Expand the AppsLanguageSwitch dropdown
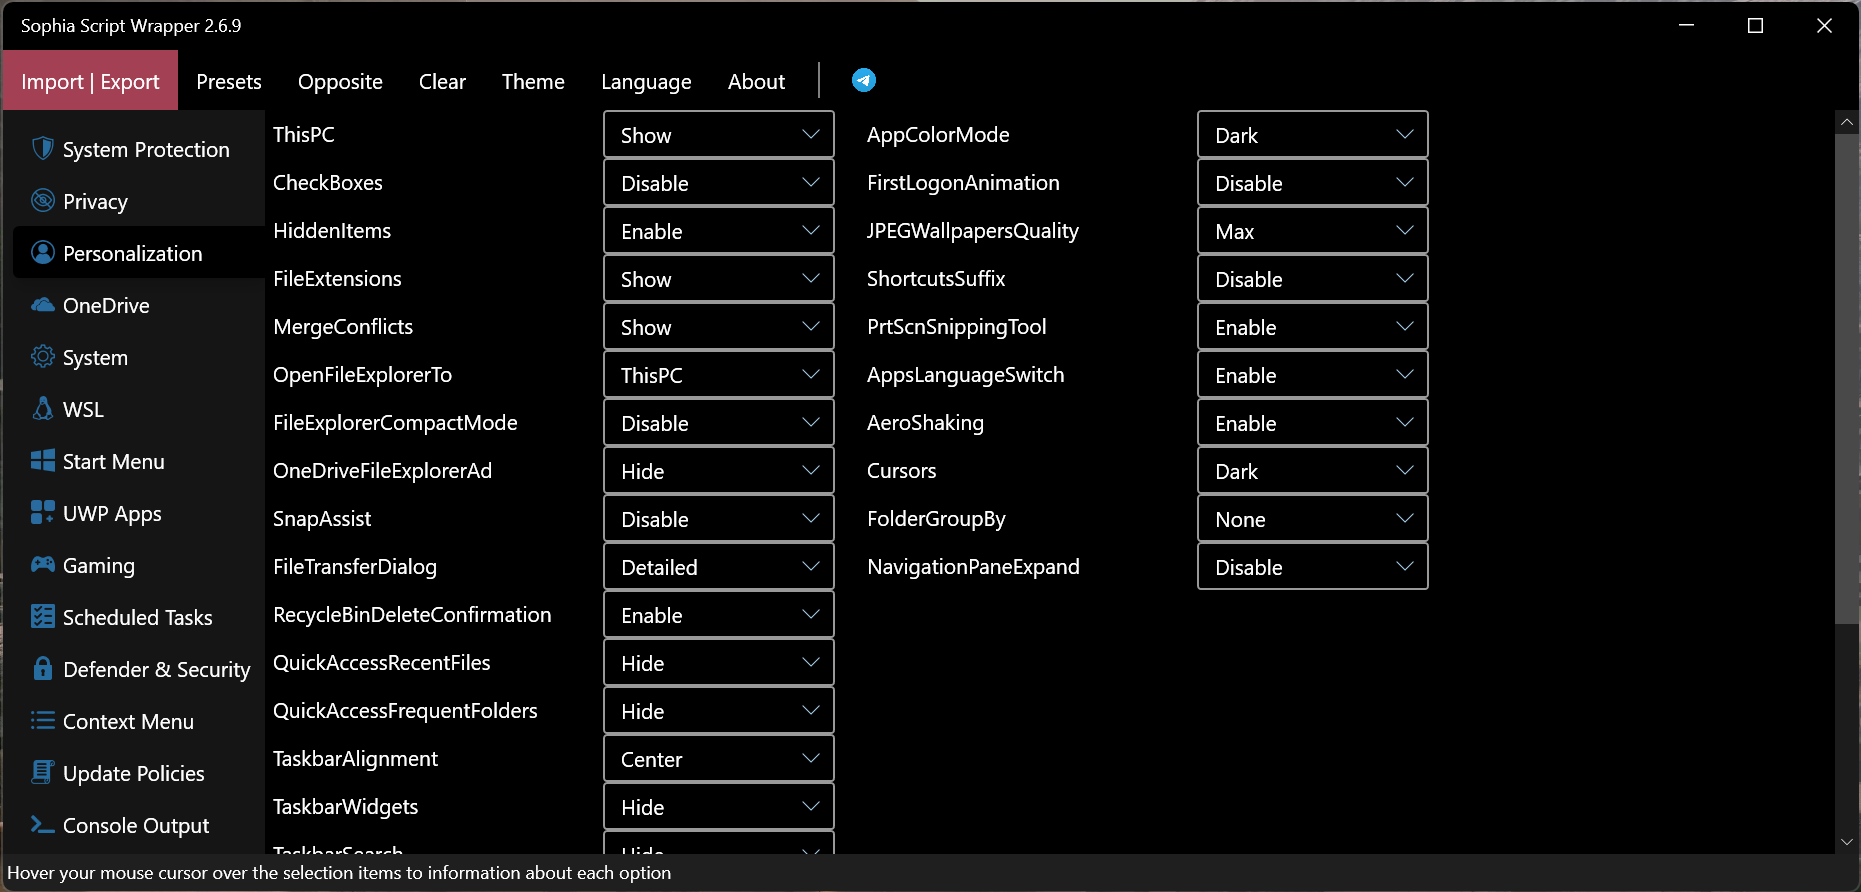 1313,374
